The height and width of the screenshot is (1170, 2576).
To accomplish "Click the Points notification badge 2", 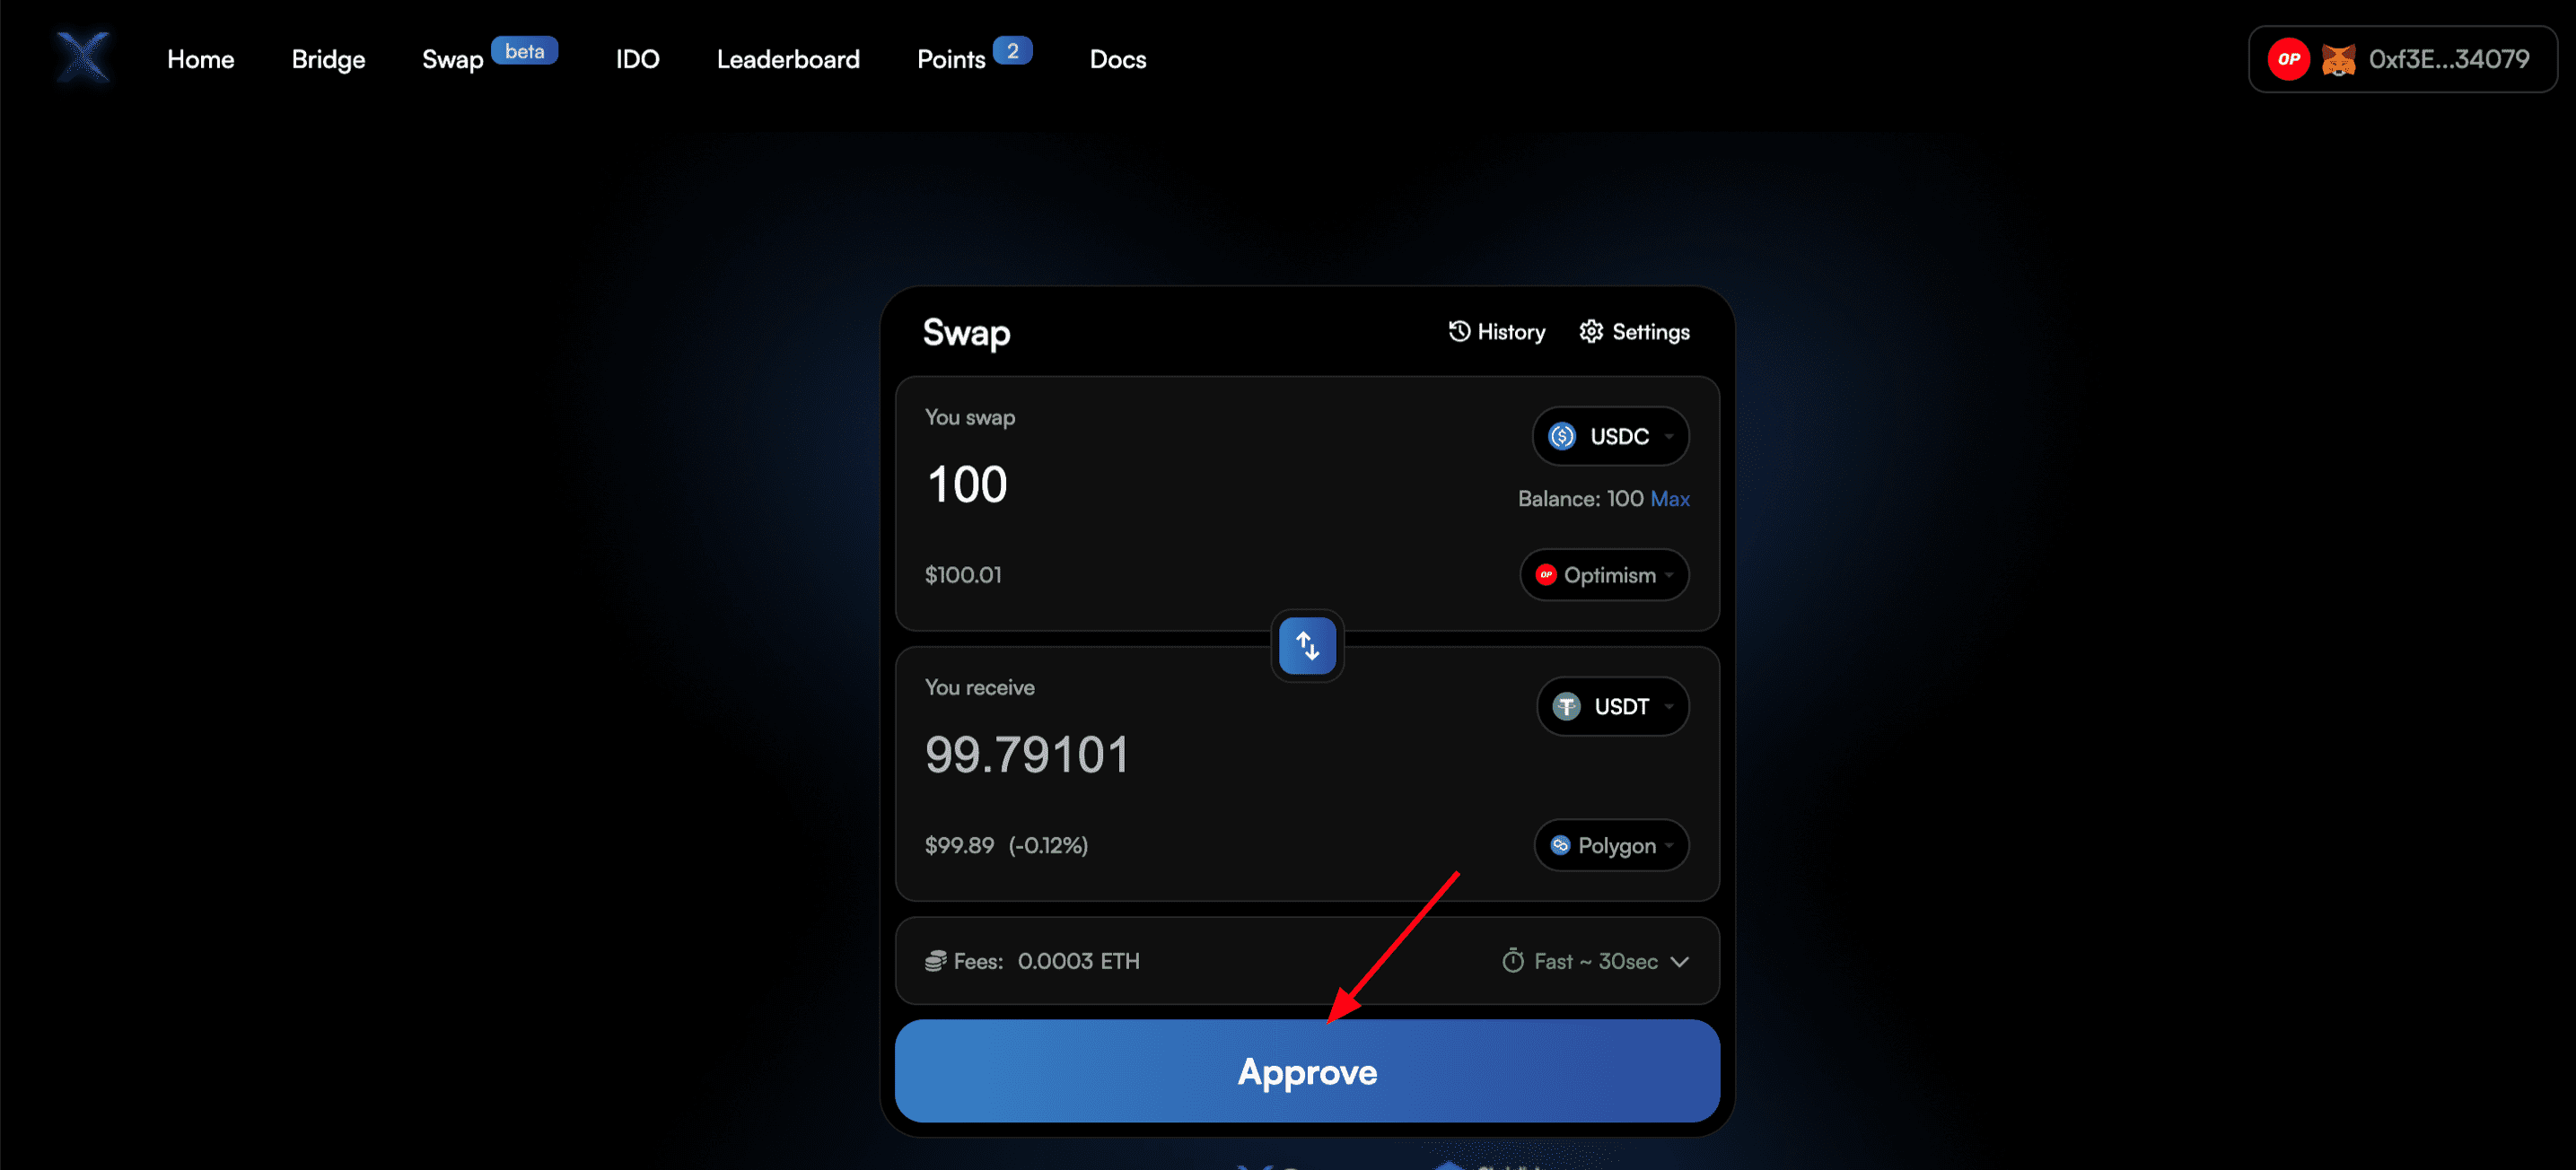I will (x=1012, y=50).
